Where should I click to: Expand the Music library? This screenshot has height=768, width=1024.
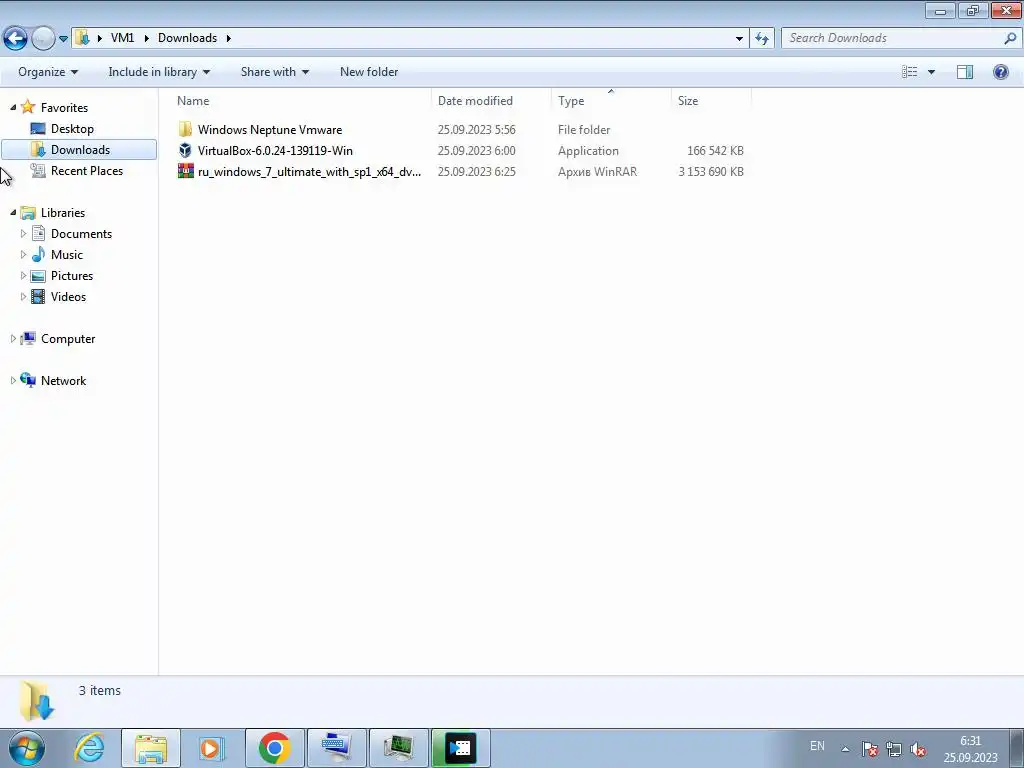24,254
